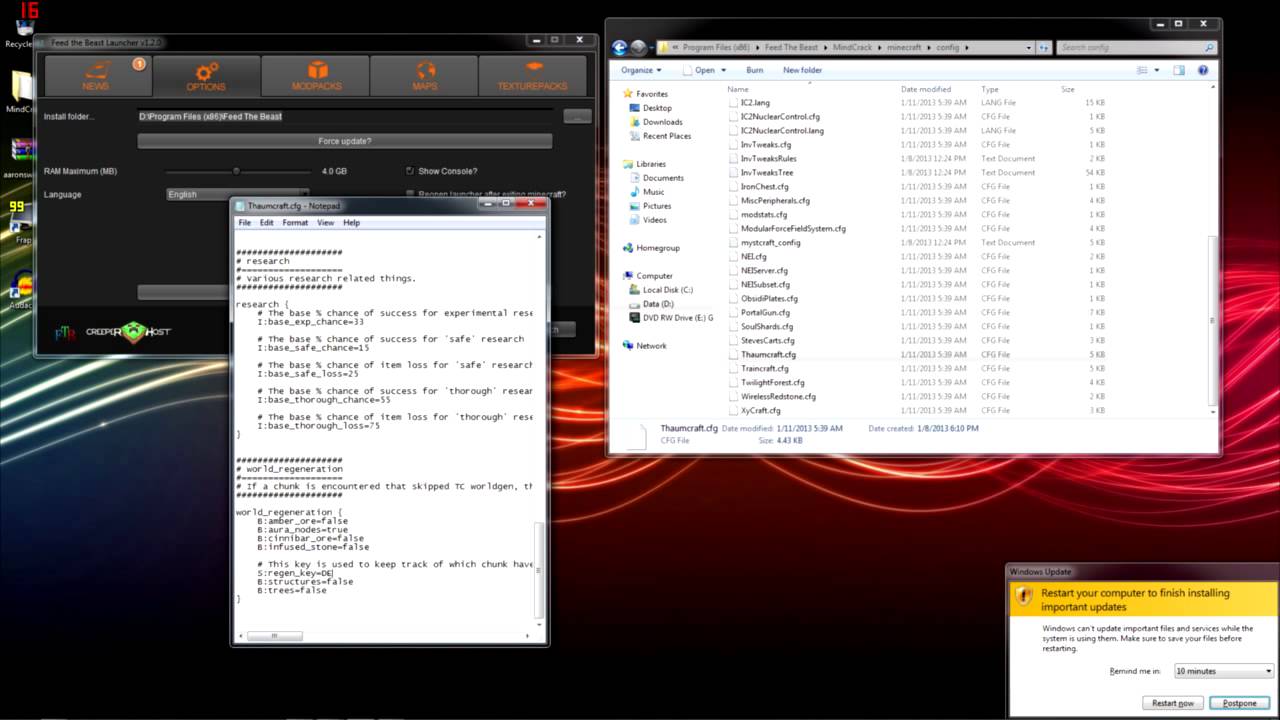Open the Videos library
The height and width of the screenshot is (720, 1280).
click(655, 220)
